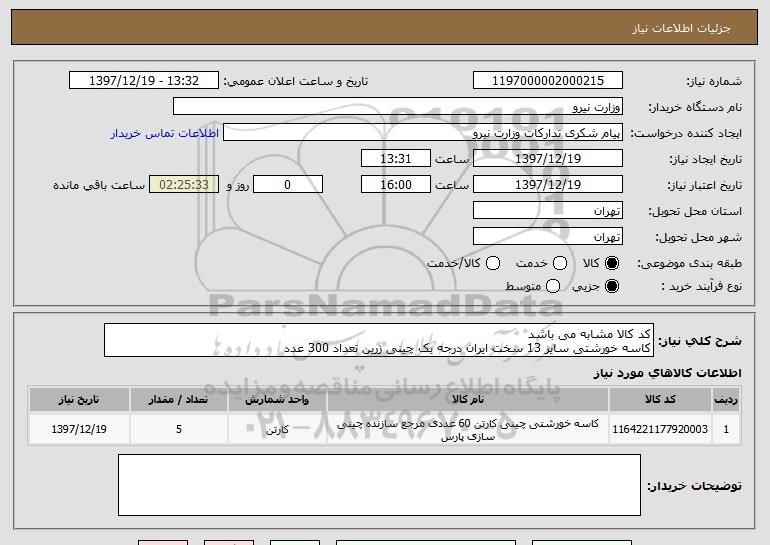Click the public announcement date-time field
This screenshot has width=770, height=545.
click(144, 81)
